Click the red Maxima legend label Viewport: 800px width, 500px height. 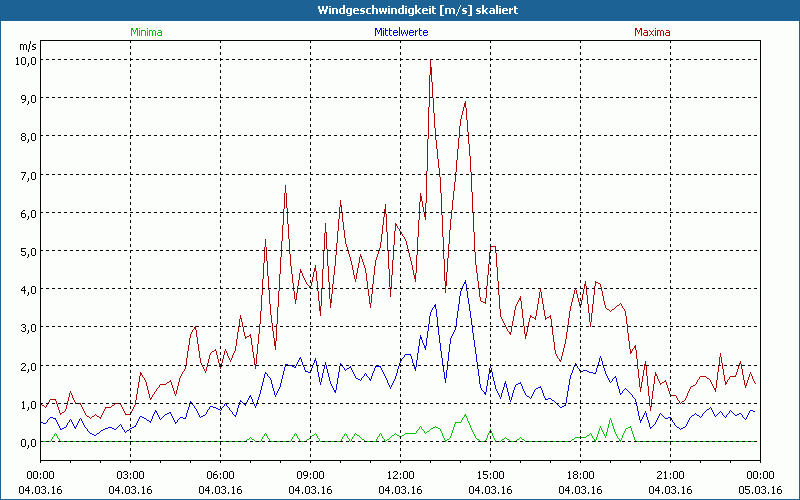[x=652, y=32]
